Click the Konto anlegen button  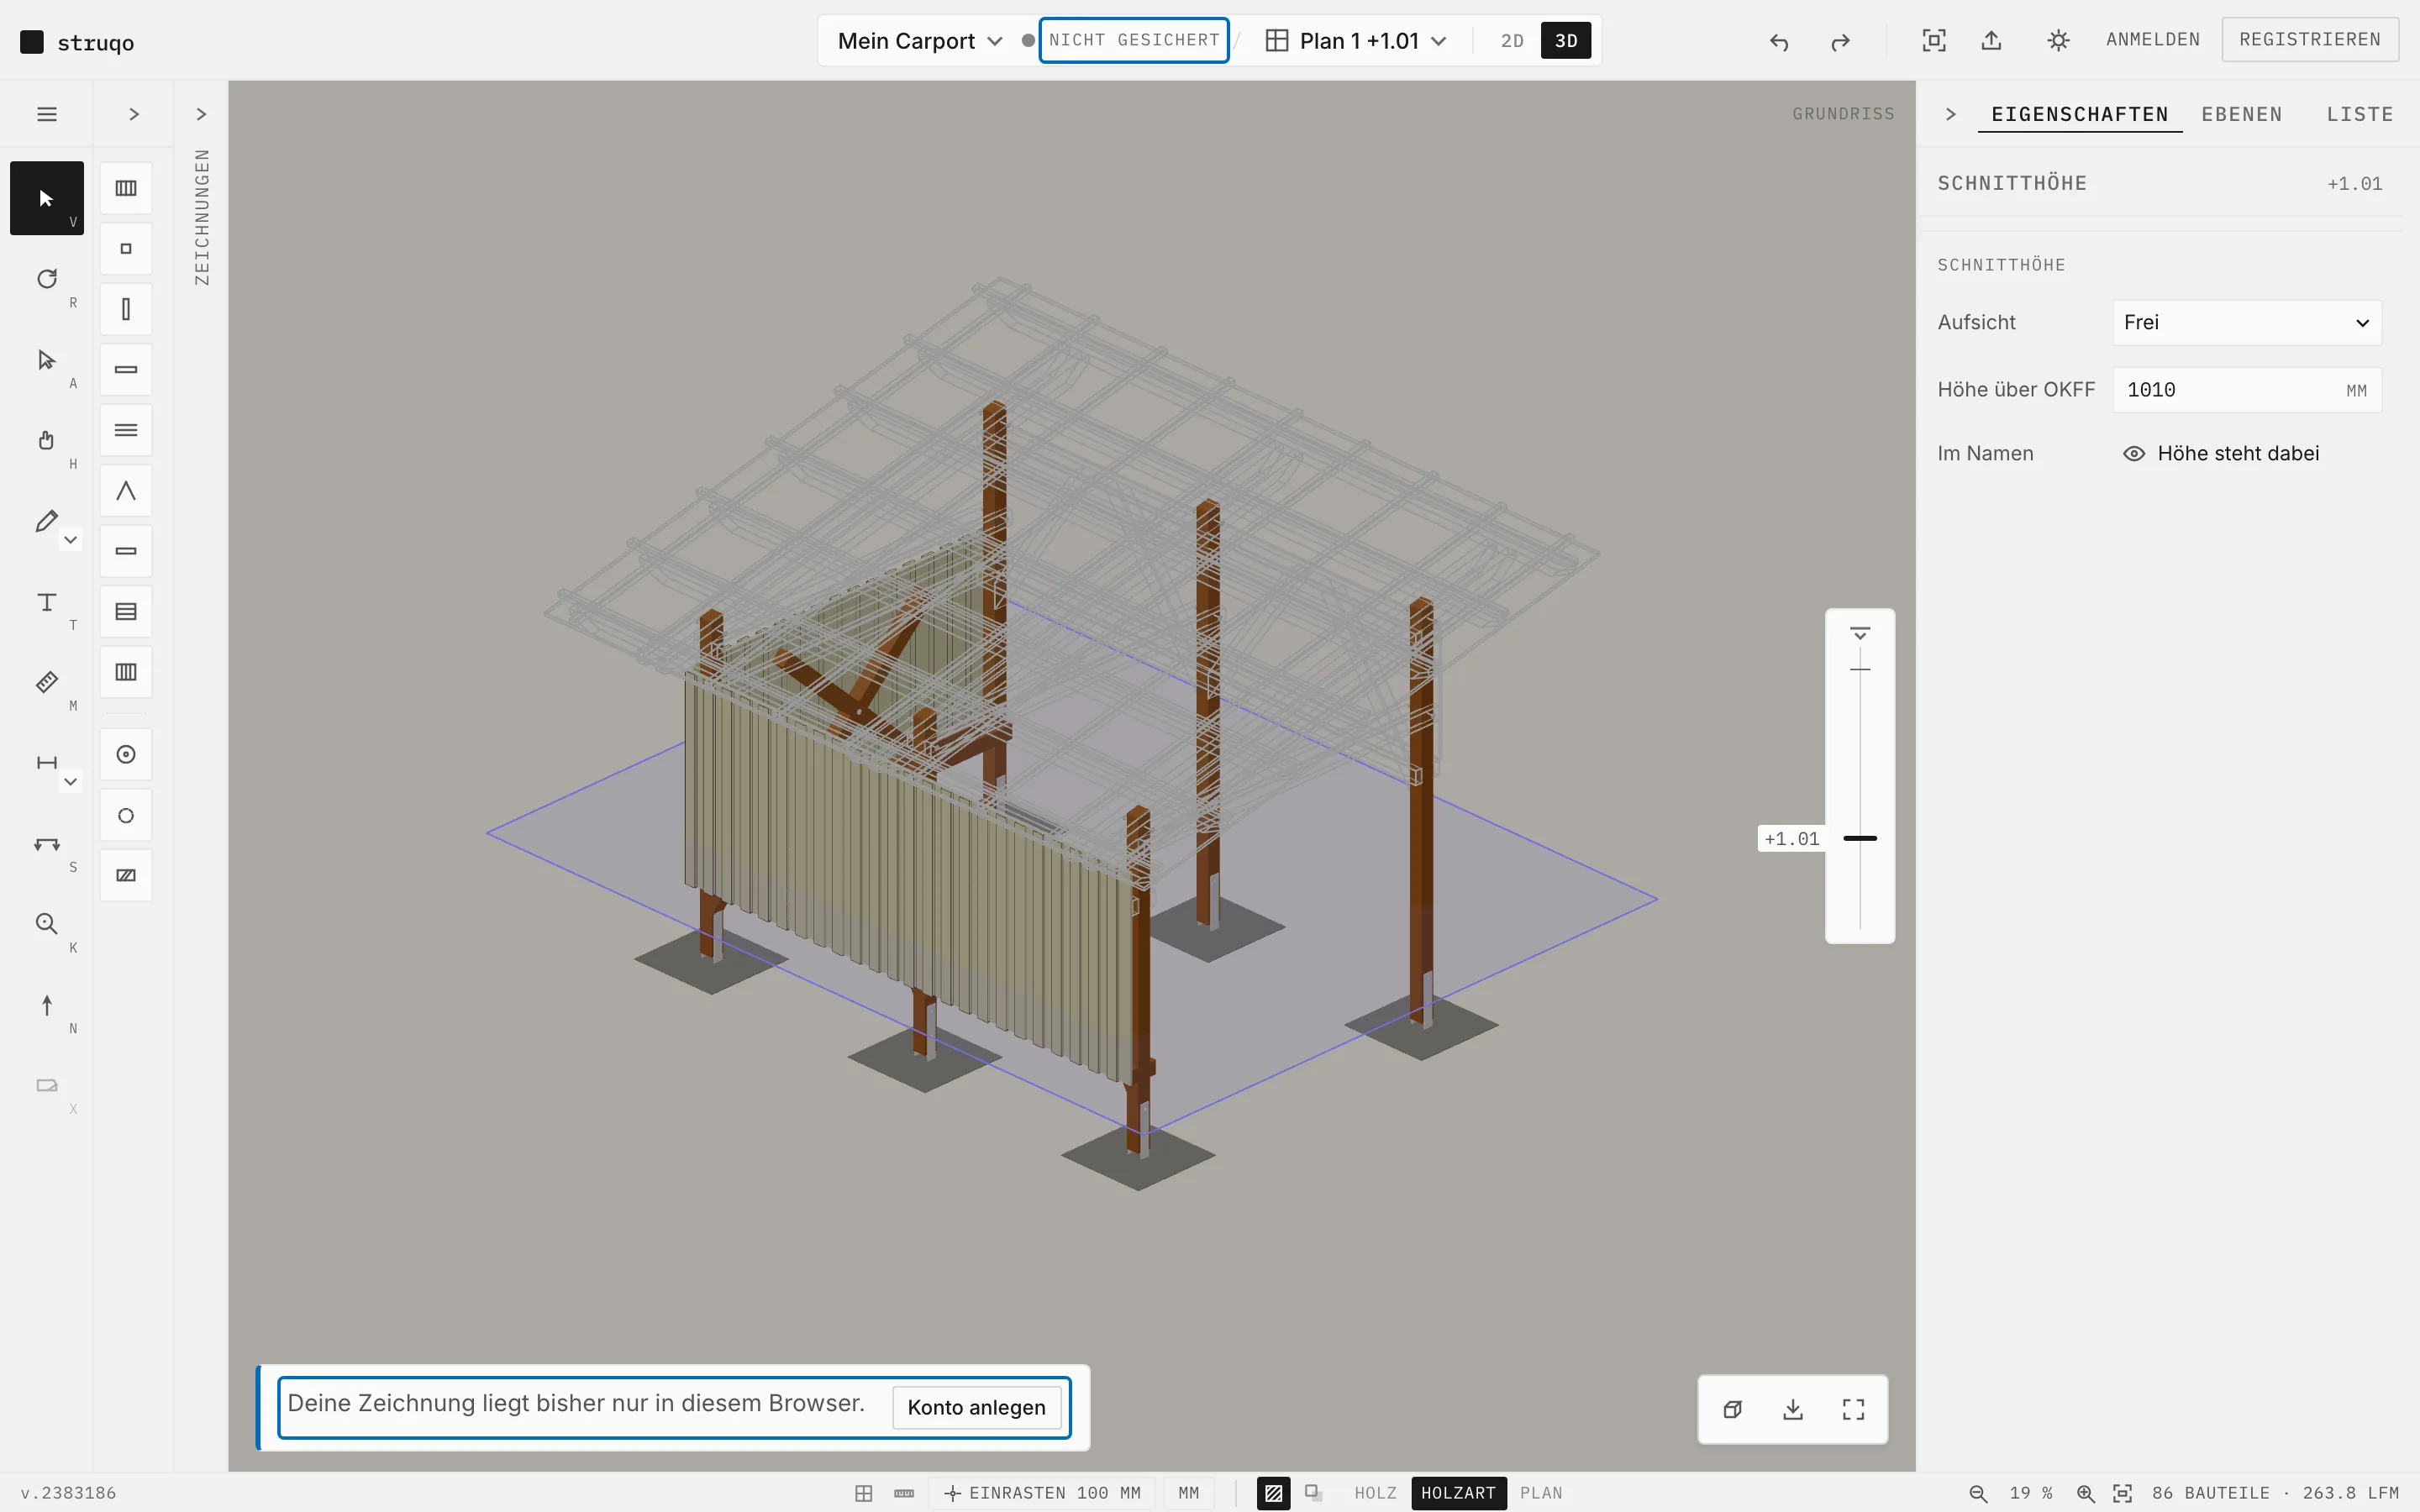976,1407
